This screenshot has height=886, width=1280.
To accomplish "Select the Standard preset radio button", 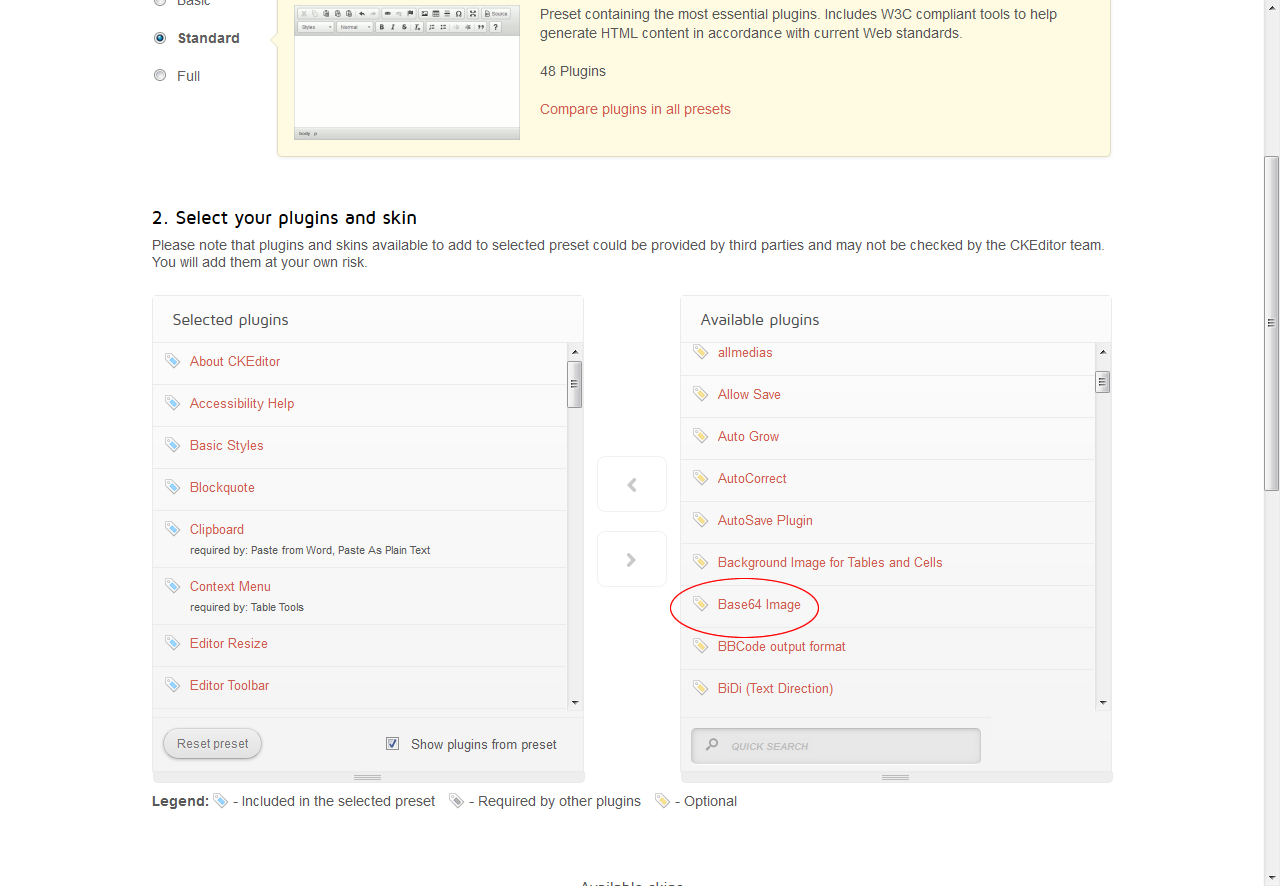I will click(x=160, y=38).
